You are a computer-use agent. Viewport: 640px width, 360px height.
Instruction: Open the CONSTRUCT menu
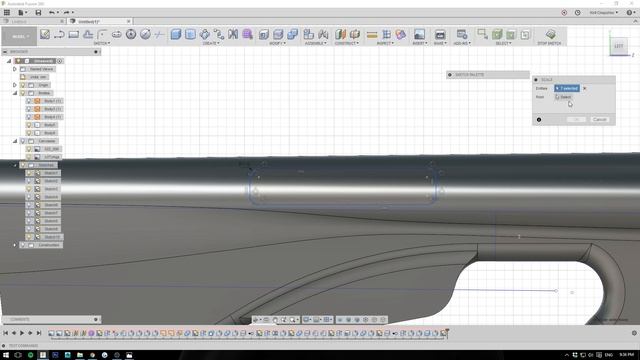(346, 43)
